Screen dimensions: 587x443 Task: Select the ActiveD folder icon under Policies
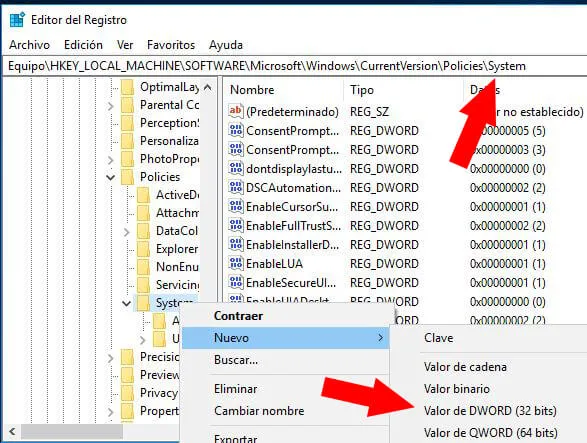point(143,195)
